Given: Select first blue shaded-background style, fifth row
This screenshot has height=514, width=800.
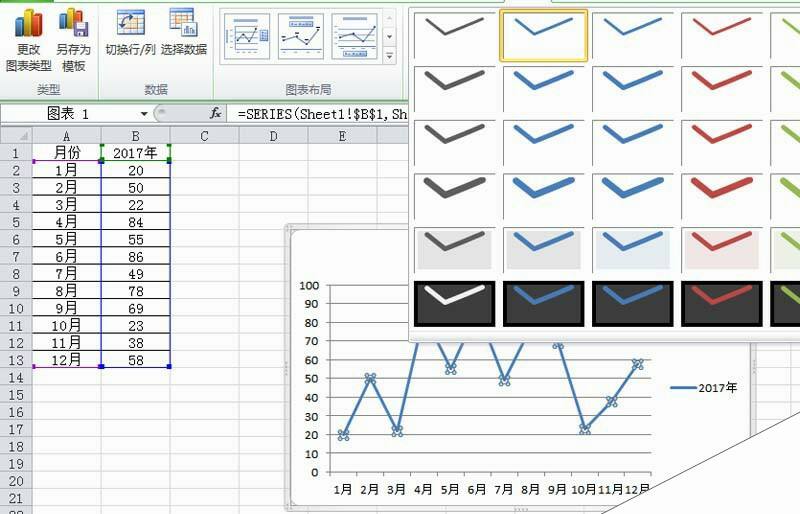Looking at the screenshot, I should tap(543, 250).
